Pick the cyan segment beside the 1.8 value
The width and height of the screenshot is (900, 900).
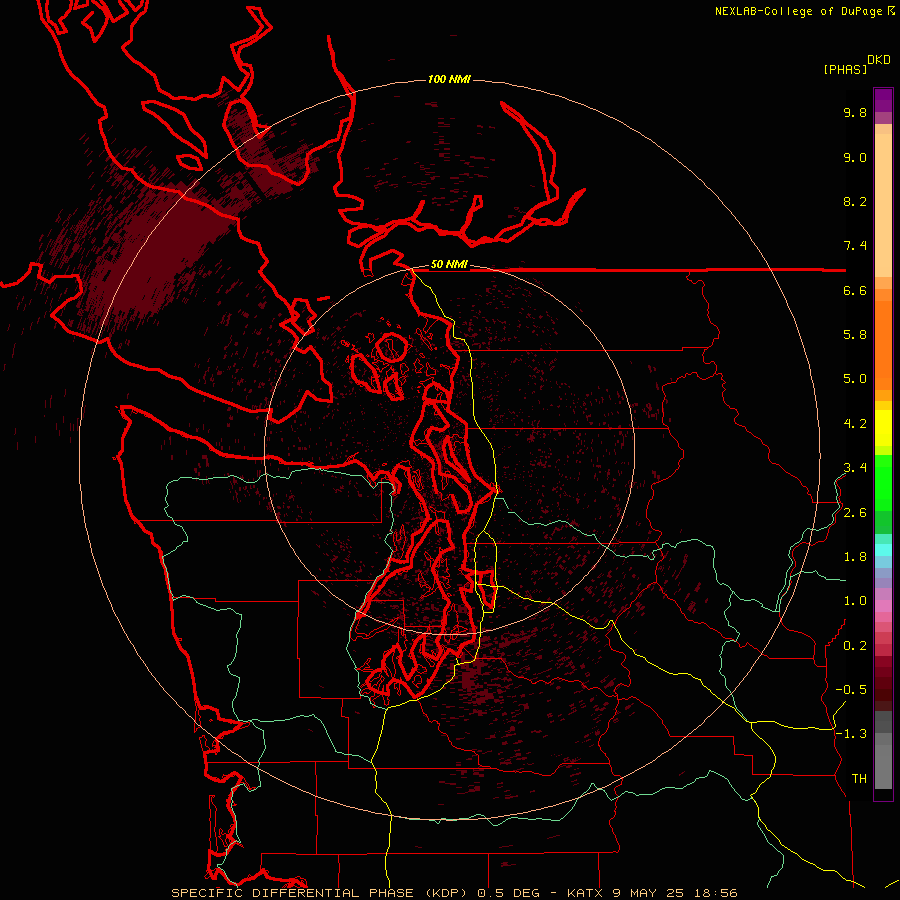(883, 550)
